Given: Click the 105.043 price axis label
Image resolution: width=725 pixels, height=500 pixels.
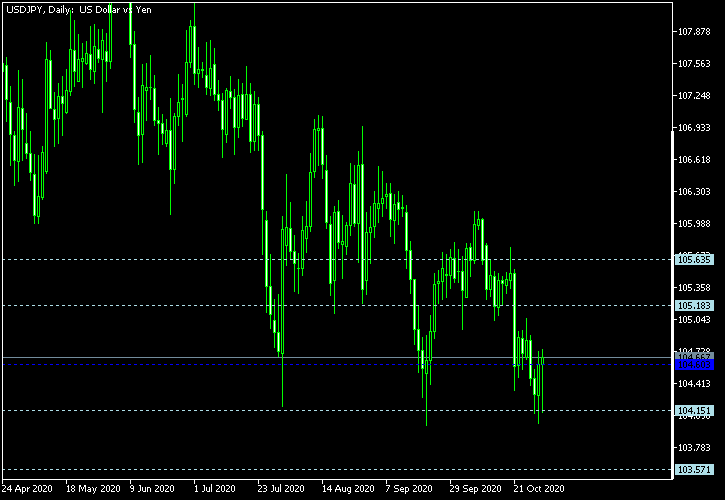Looking at the screenshot, I should [x=694, y=320].
